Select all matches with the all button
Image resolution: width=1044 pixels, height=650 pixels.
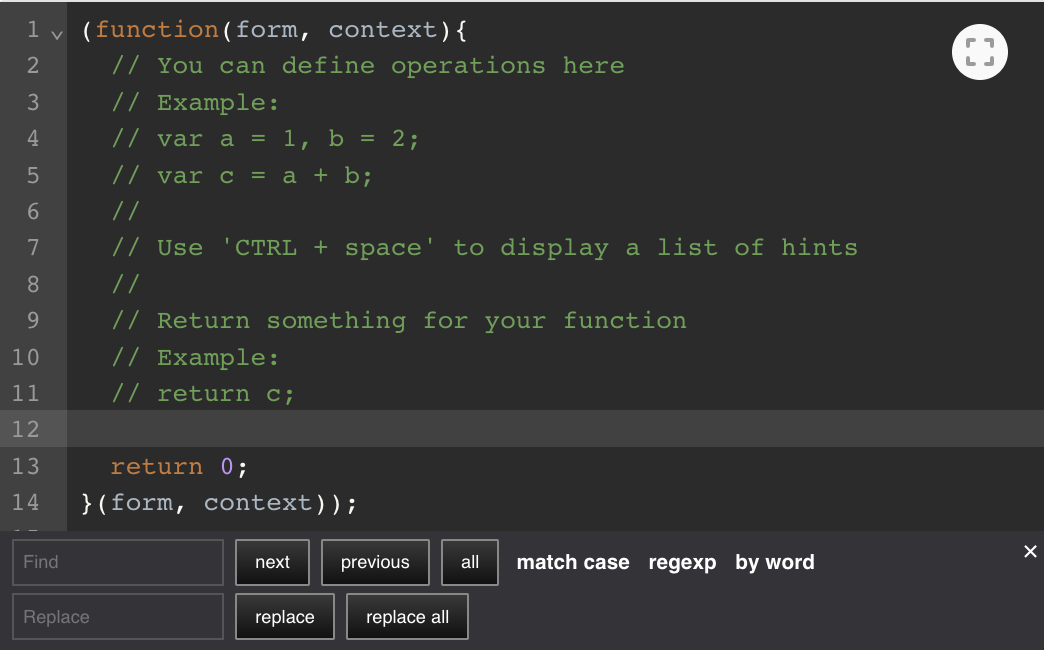(470, 562)
